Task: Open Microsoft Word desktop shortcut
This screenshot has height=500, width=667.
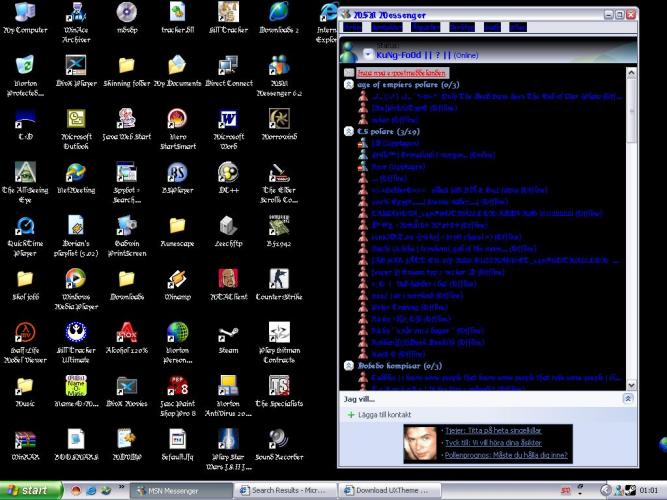Action: pyautogui.click(x=227, y=122)
